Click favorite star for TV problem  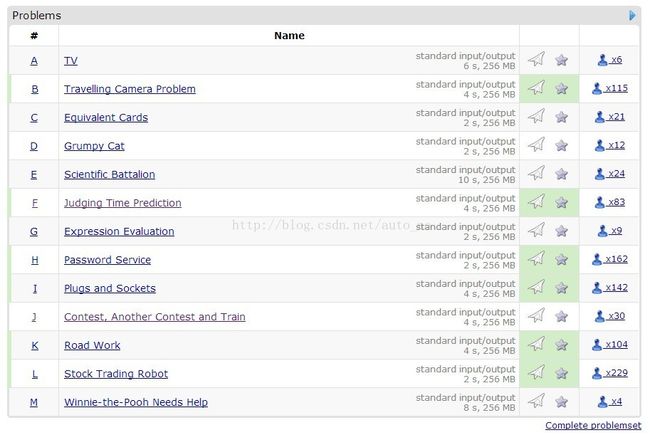(x=561, y=60)
